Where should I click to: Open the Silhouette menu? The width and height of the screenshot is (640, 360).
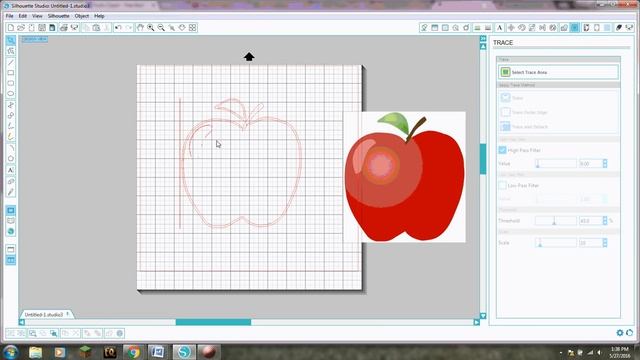(x=58, y=16)
